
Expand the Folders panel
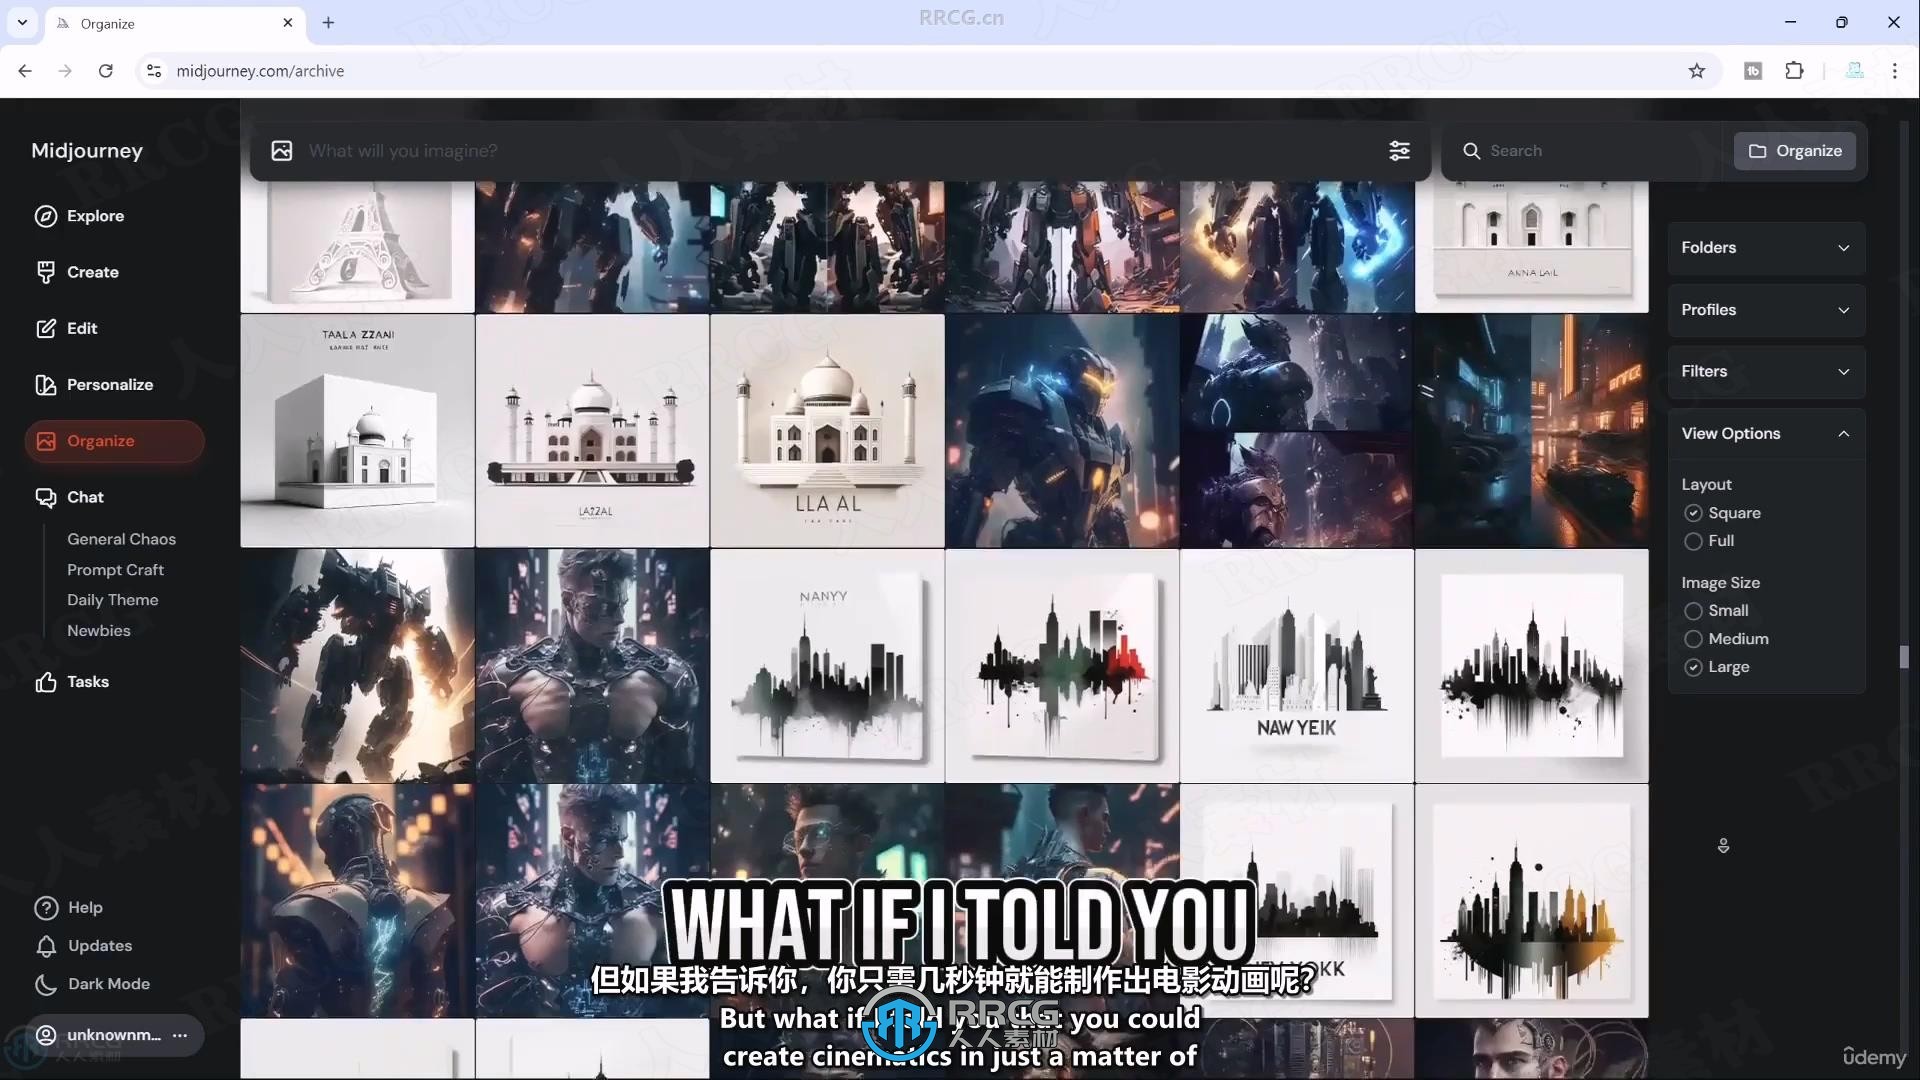pos(1766,248)
